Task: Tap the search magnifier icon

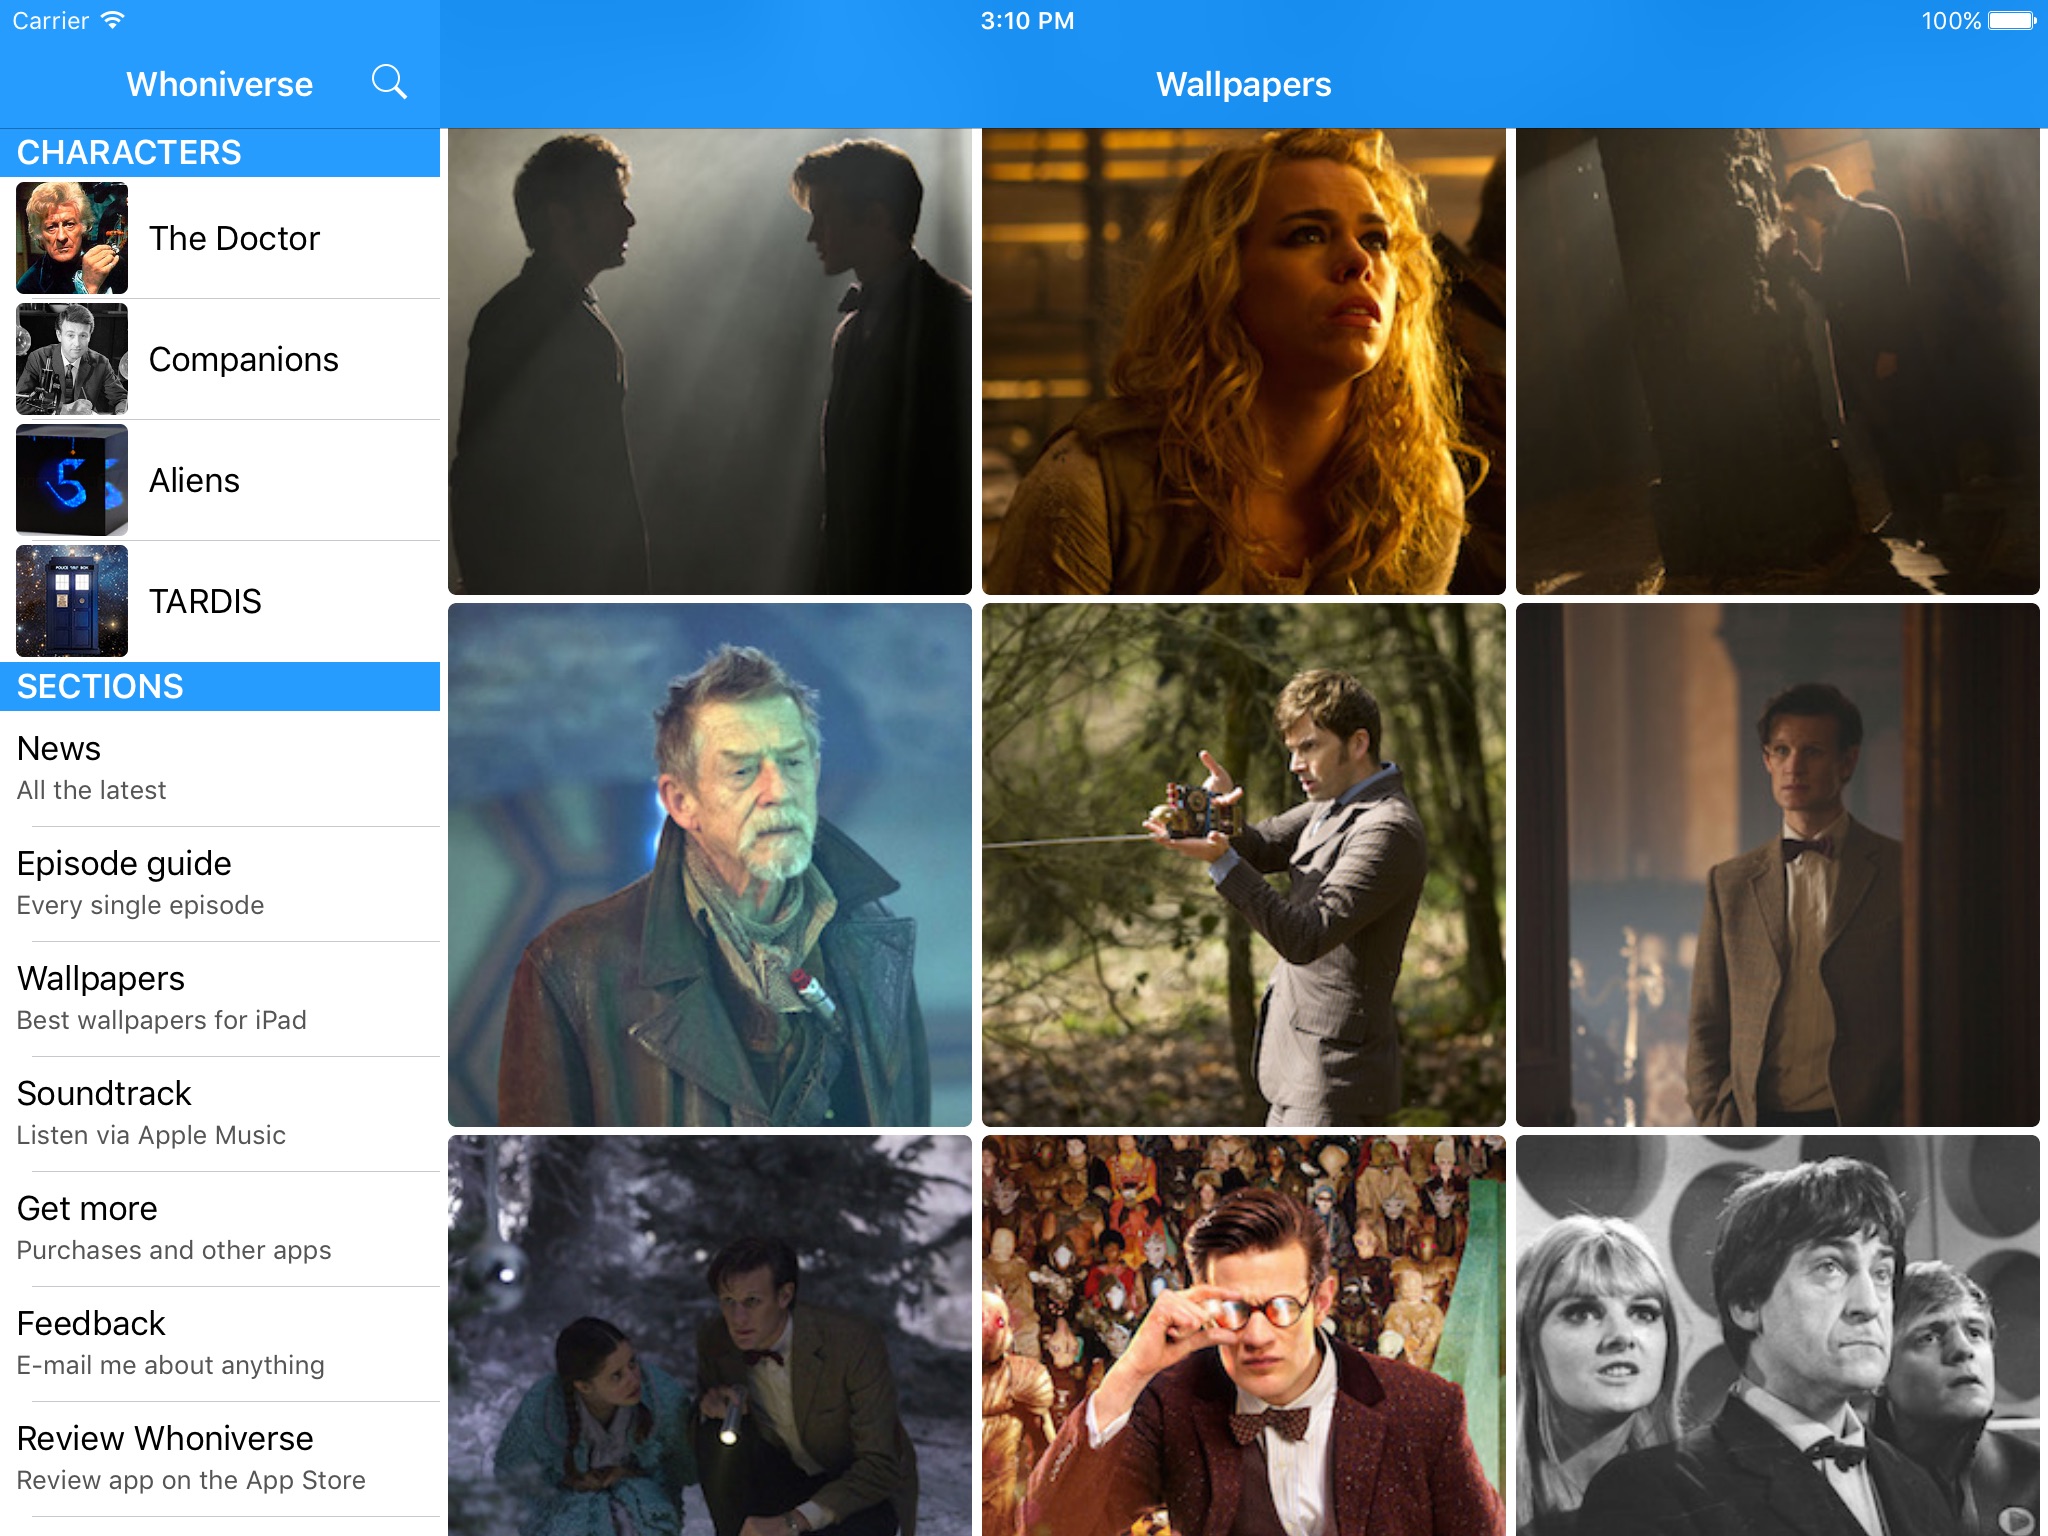Action: (x=389, y=82)
